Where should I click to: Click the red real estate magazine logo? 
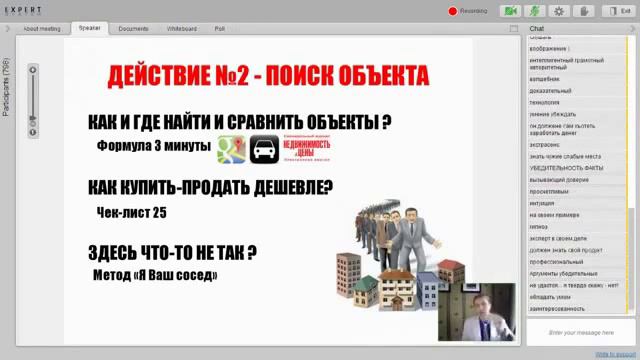[307, 149]
